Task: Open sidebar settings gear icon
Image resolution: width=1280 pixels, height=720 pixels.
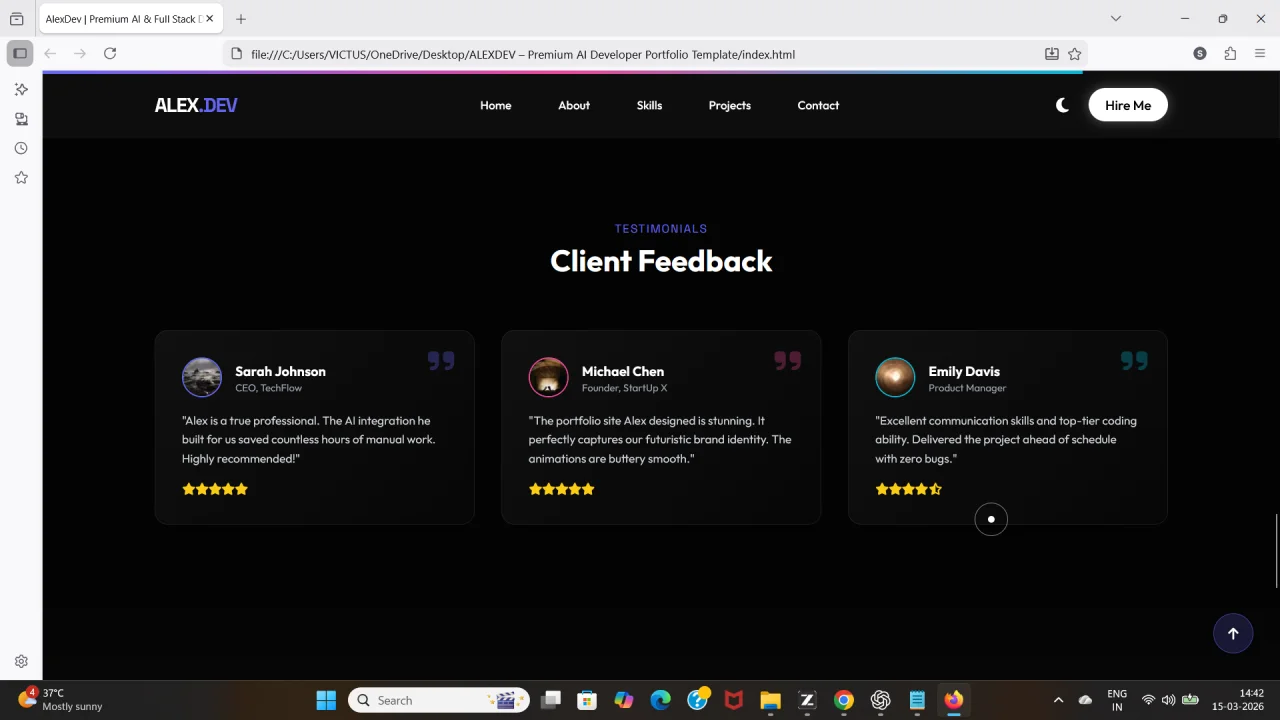Action: pos(21,661)
